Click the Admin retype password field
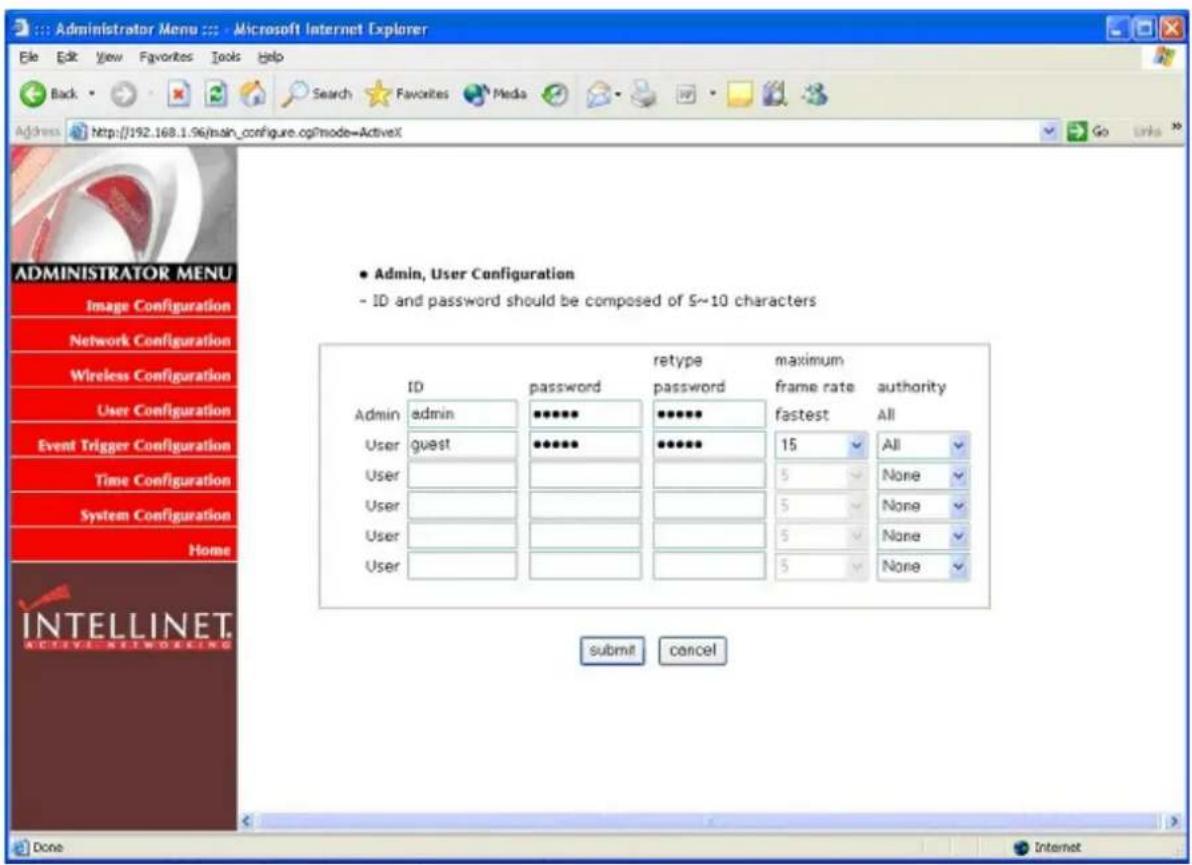The width and height of the screenshot is (1192, 865). tap(709, 414)
